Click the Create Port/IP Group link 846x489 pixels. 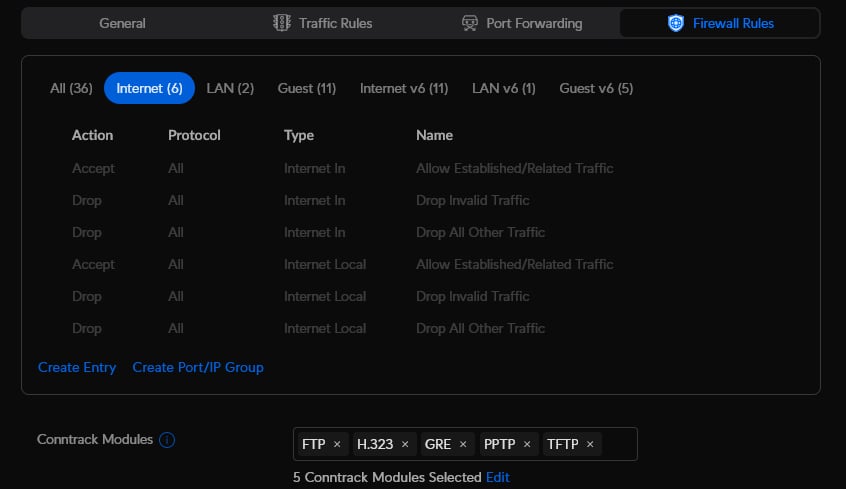198,367
